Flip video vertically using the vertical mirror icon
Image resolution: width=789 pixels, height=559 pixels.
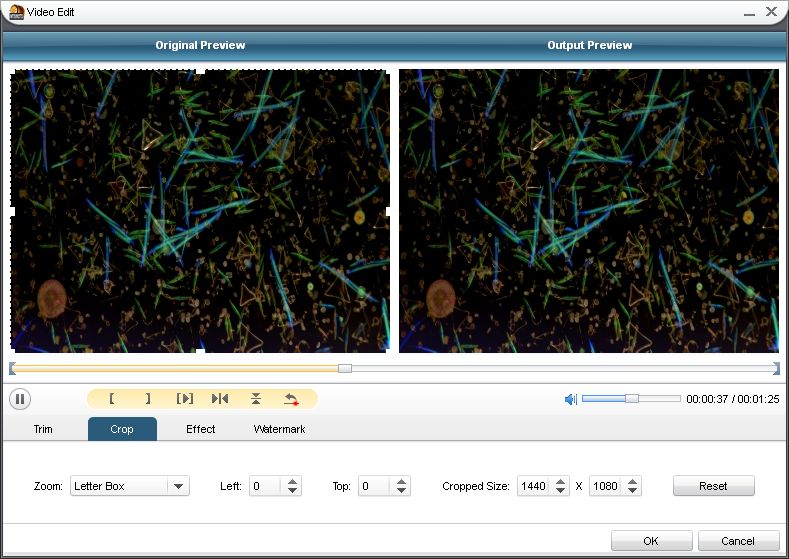tap(256, 399)
